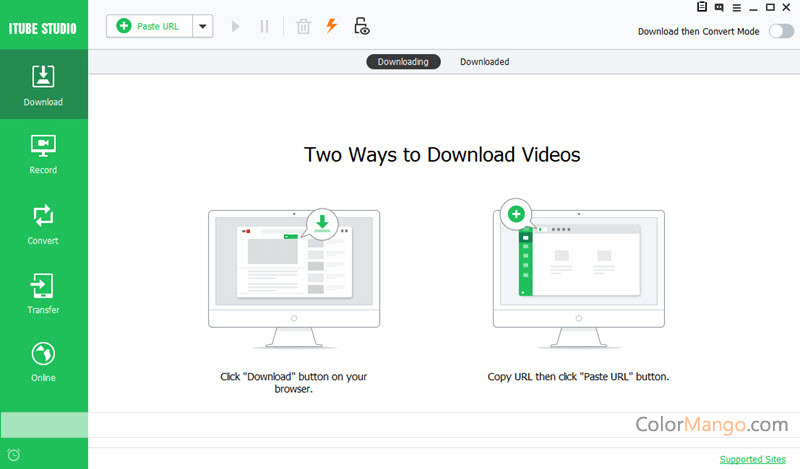The height and width of the screenshot is (469, 800).
Task: Click the Paste URL button
Action: (x=149, y=26)
